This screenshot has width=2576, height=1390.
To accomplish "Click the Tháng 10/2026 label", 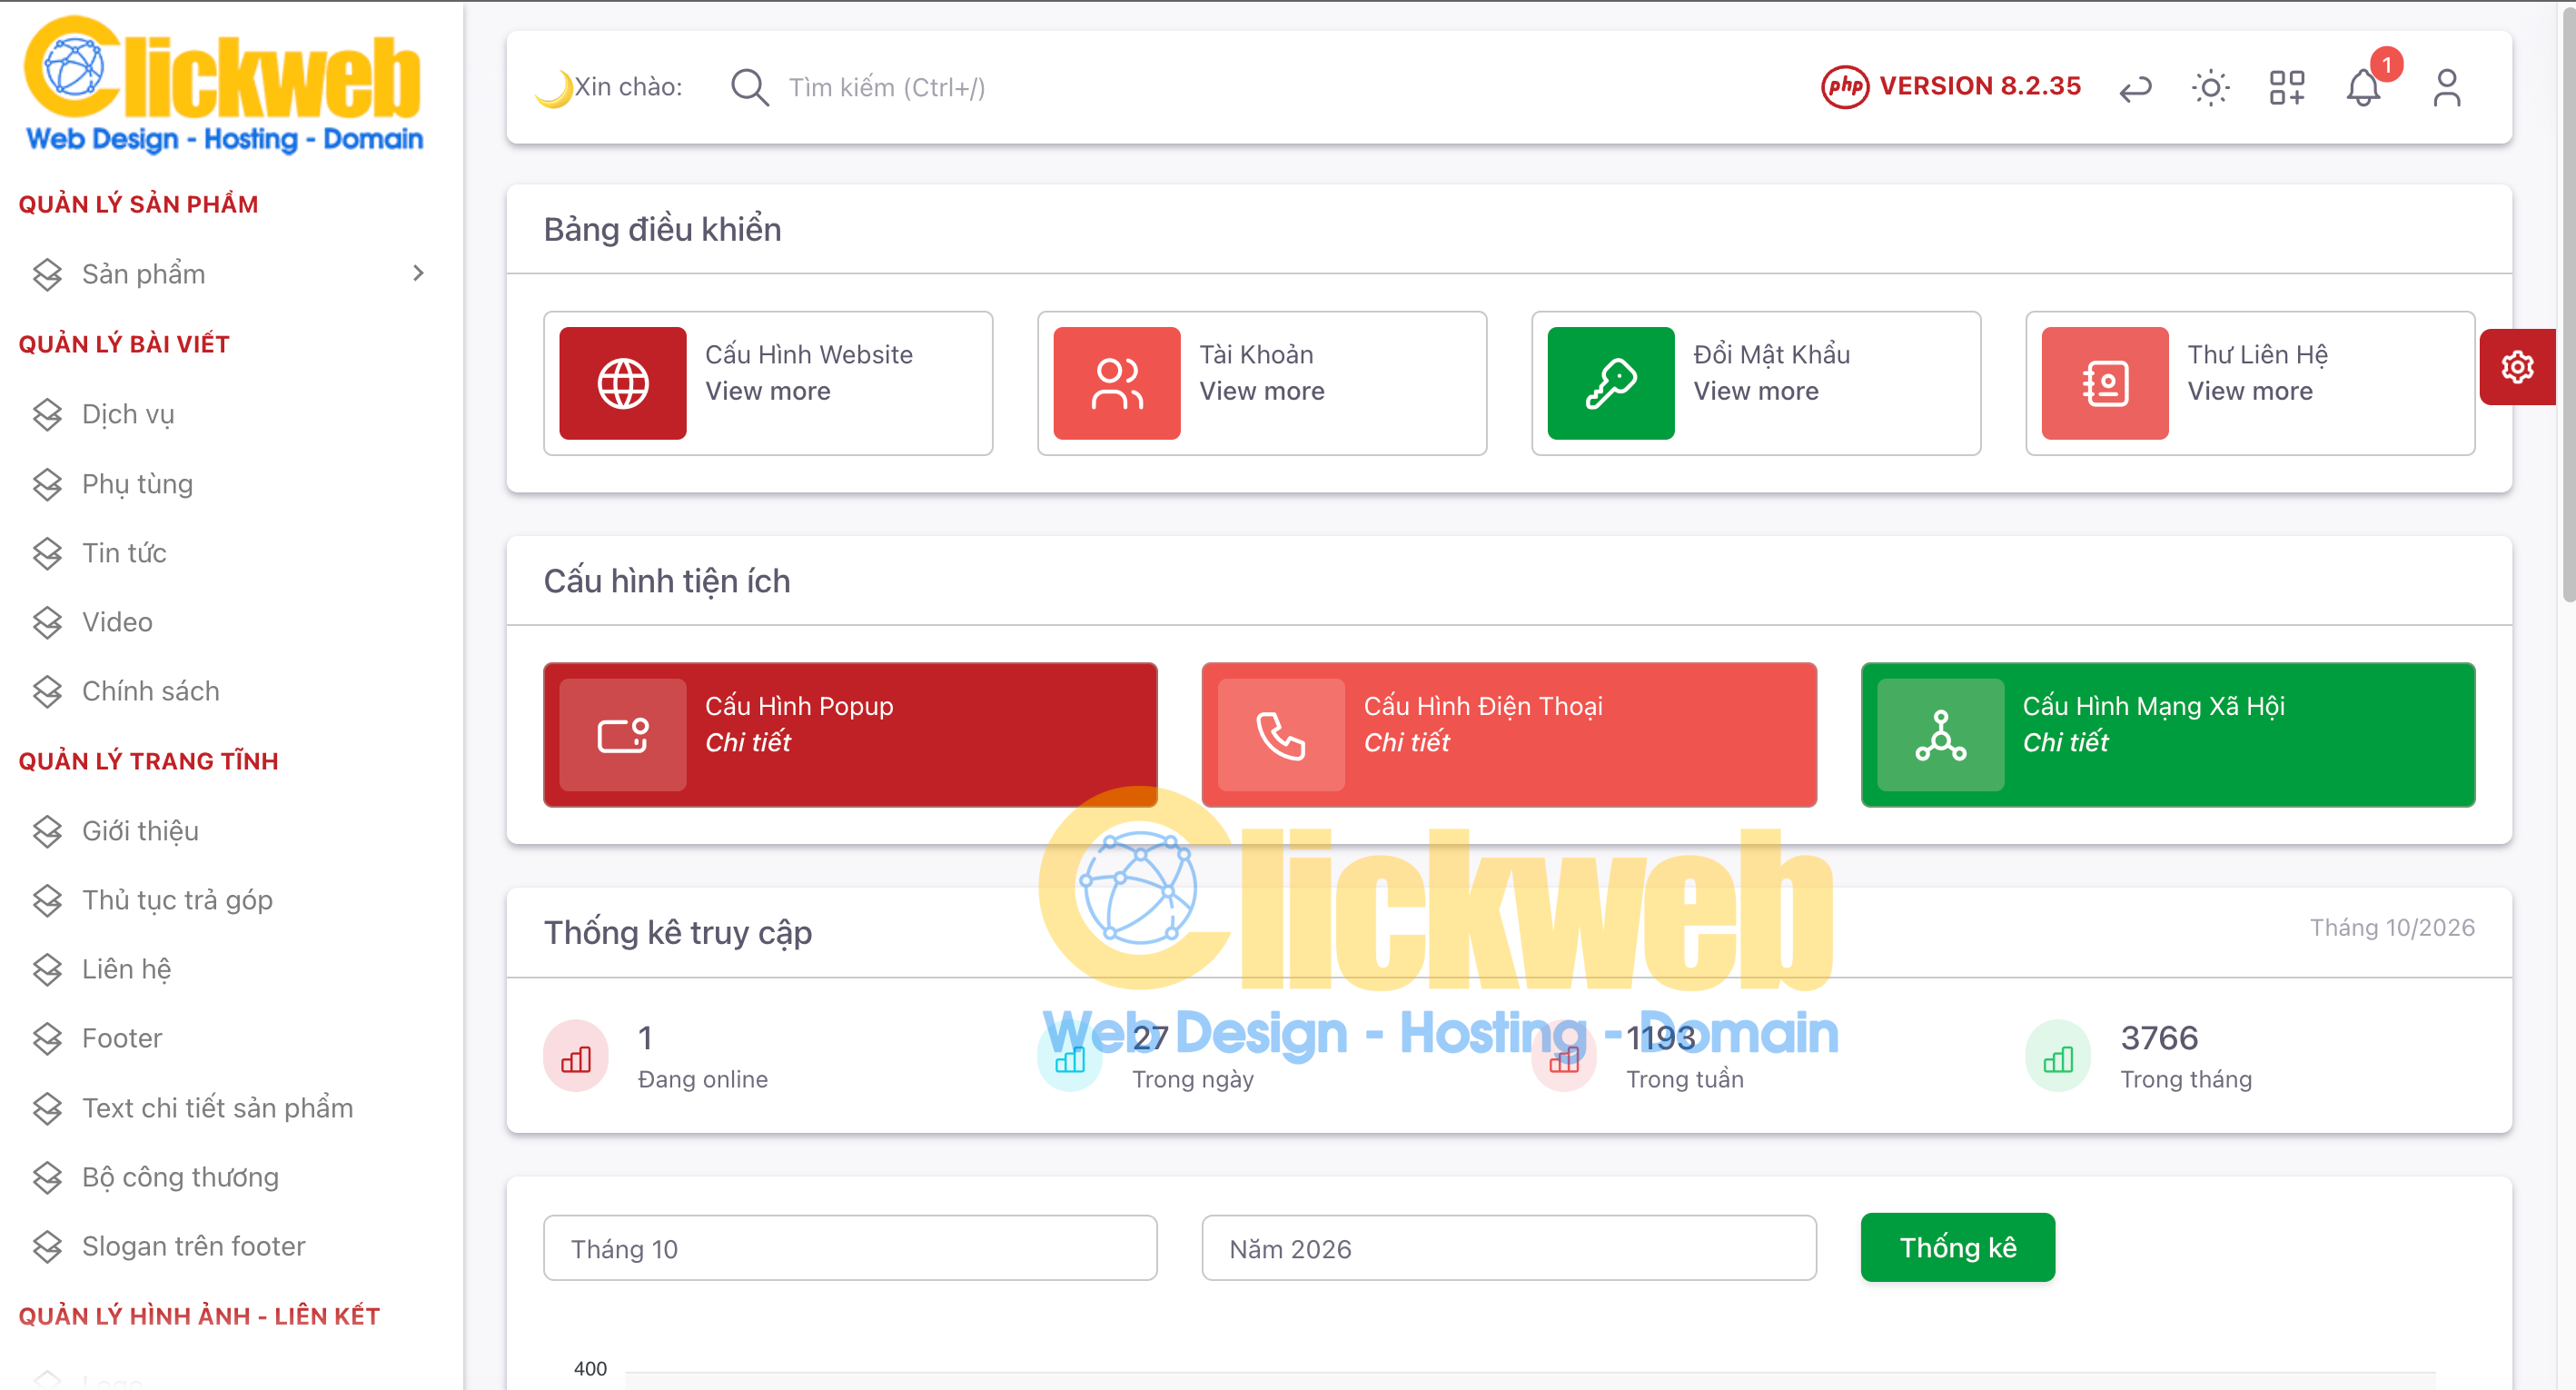I will (x=2392, y=928).
